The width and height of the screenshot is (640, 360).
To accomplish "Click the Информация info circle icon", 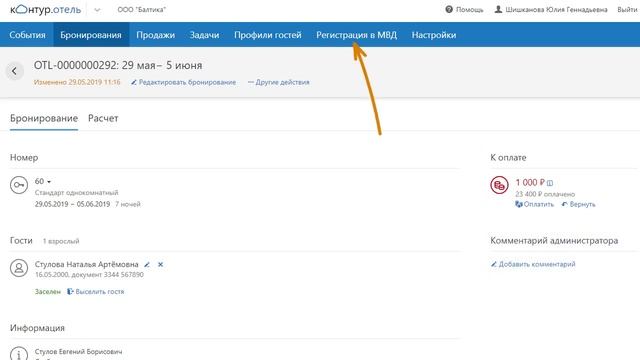I will pos(19,353).
